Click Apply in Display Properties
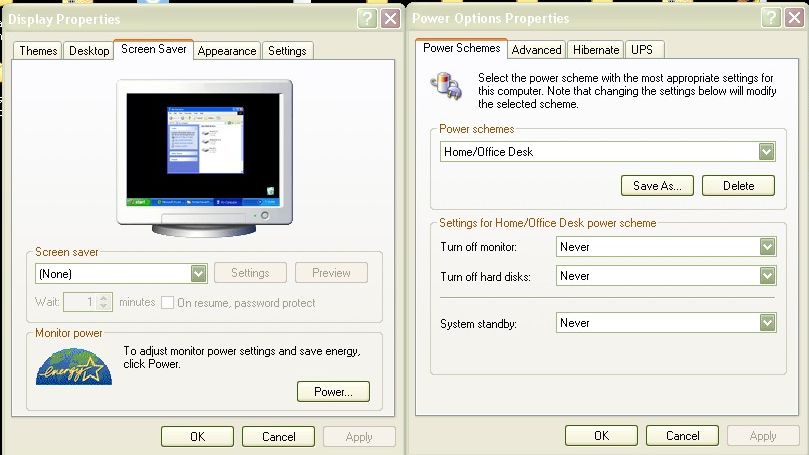 coord(359,436)
